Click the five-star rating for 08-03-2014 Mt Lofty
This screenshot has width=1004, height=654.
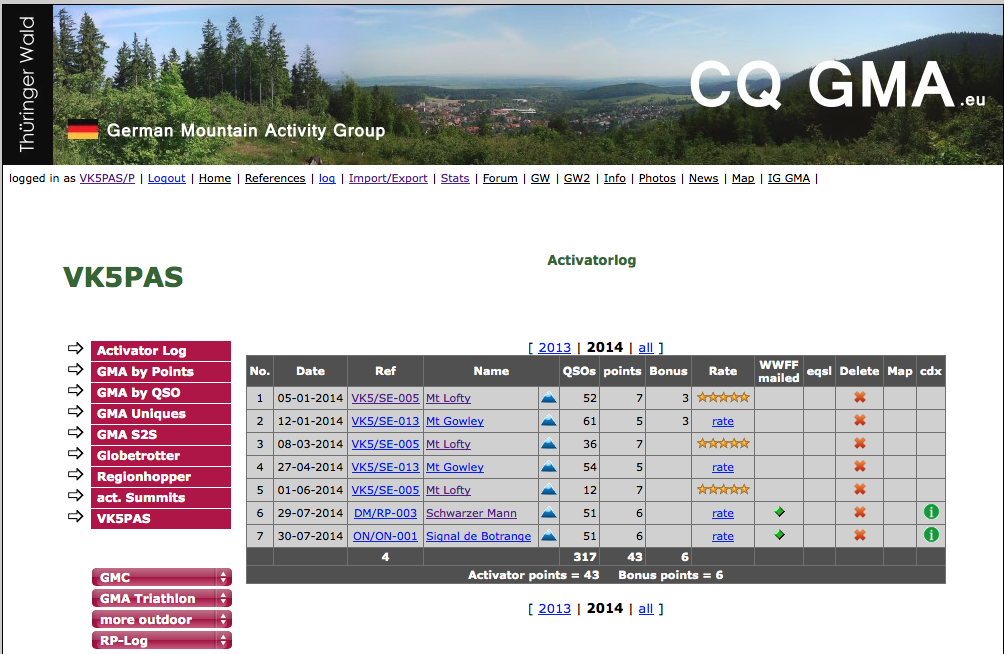(x=723, y=444)
